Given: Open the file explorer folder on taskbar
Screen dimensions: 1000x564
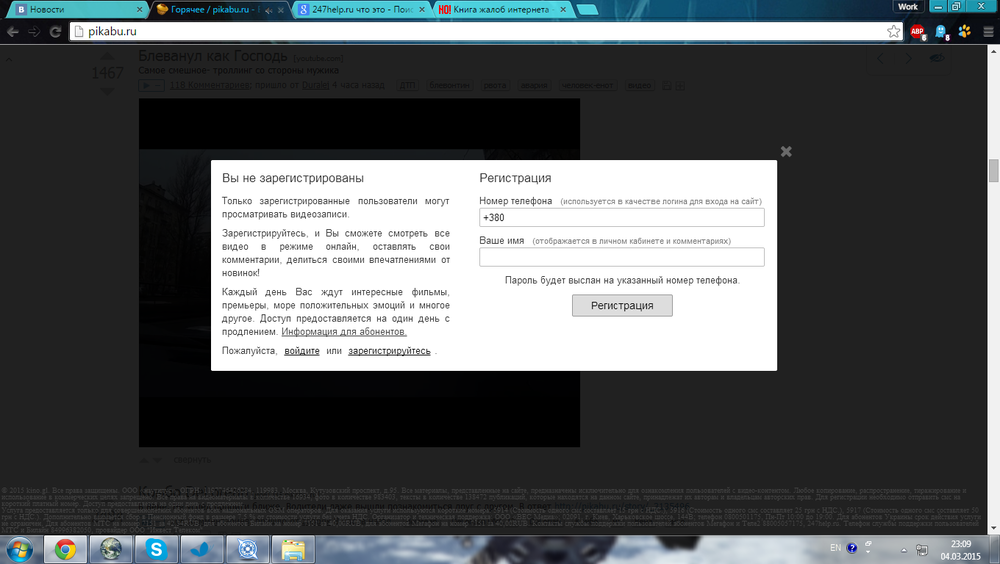Looking at the screenshot, I should tap(292, 548).
